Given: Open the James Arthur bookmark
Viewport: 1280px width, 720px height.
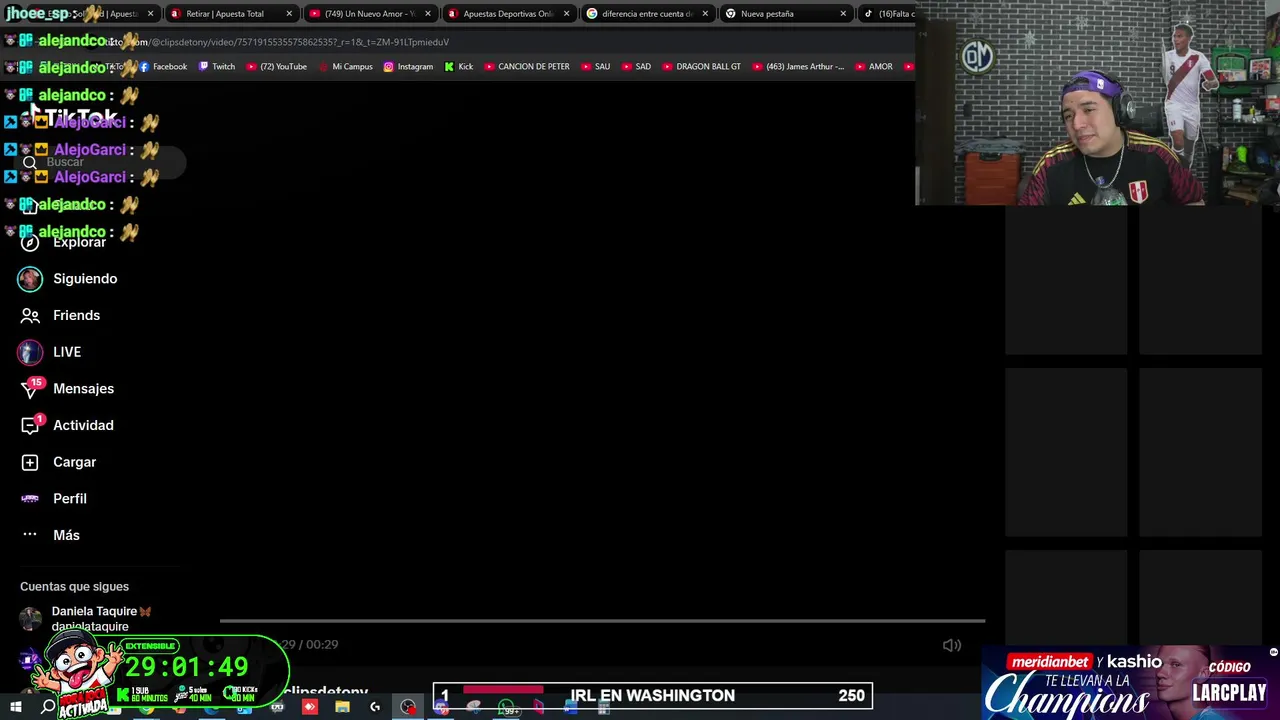Looking at the screenshot, I should tap(797, 67).
